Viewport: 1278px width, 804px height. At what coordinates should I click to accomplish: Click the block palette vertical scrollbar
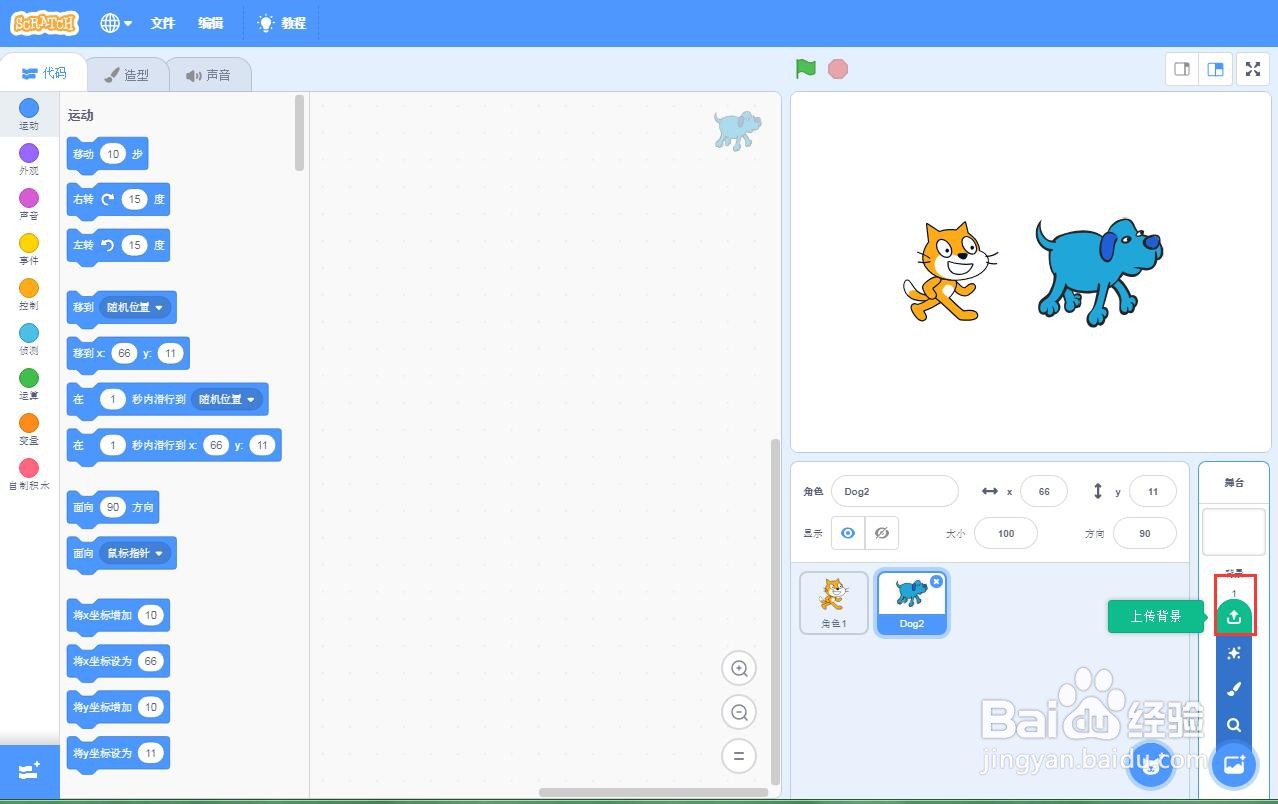pos(300,133)
